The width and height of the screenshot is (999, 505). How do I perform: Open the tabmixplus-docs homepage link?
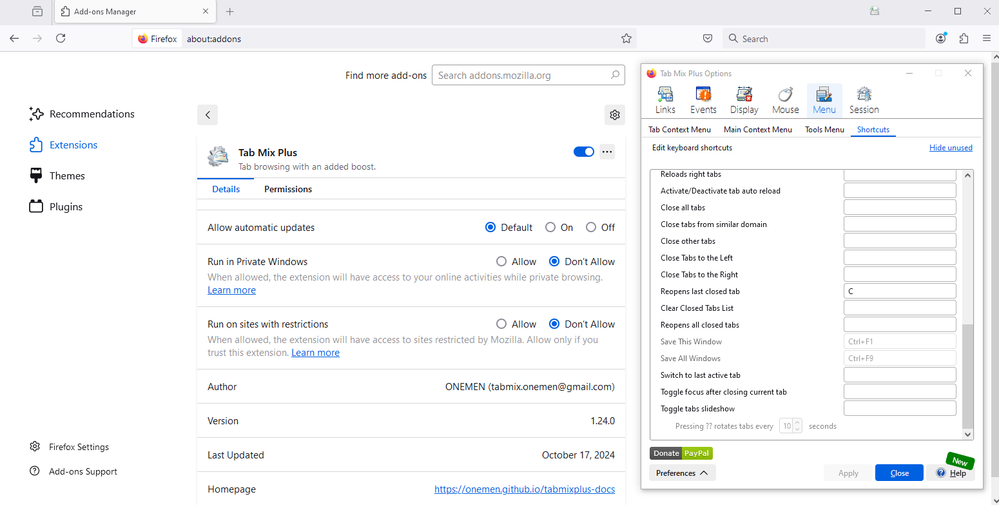(x=524, y=490)
